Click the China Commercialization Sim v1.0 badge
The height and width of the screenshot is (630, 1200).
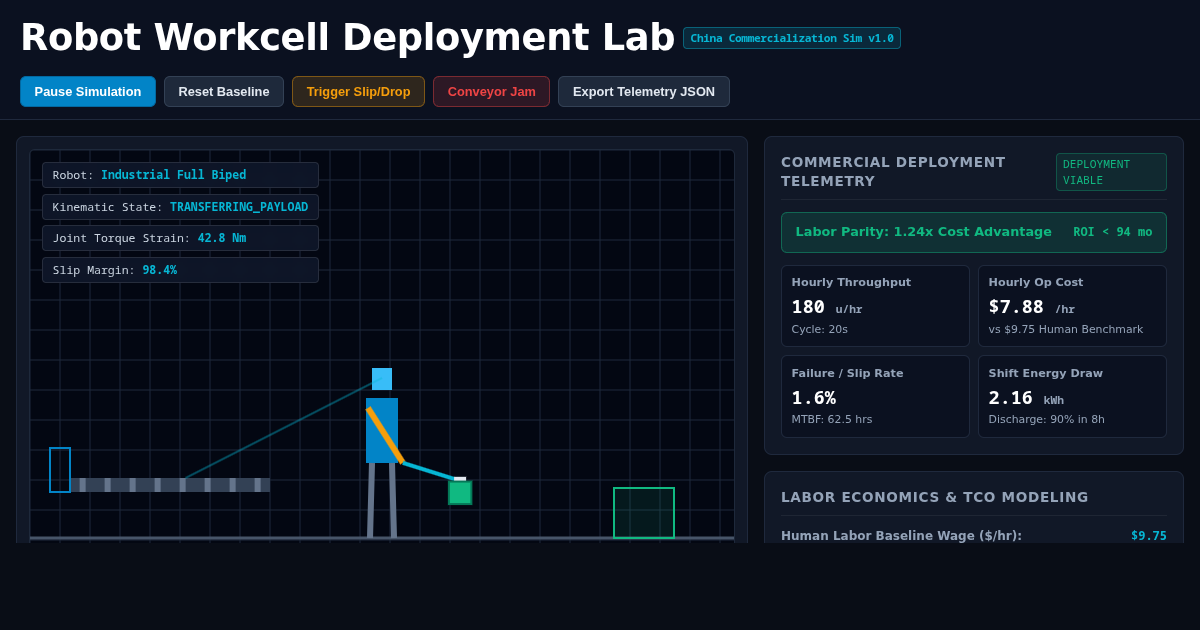(x=792, y=38)
